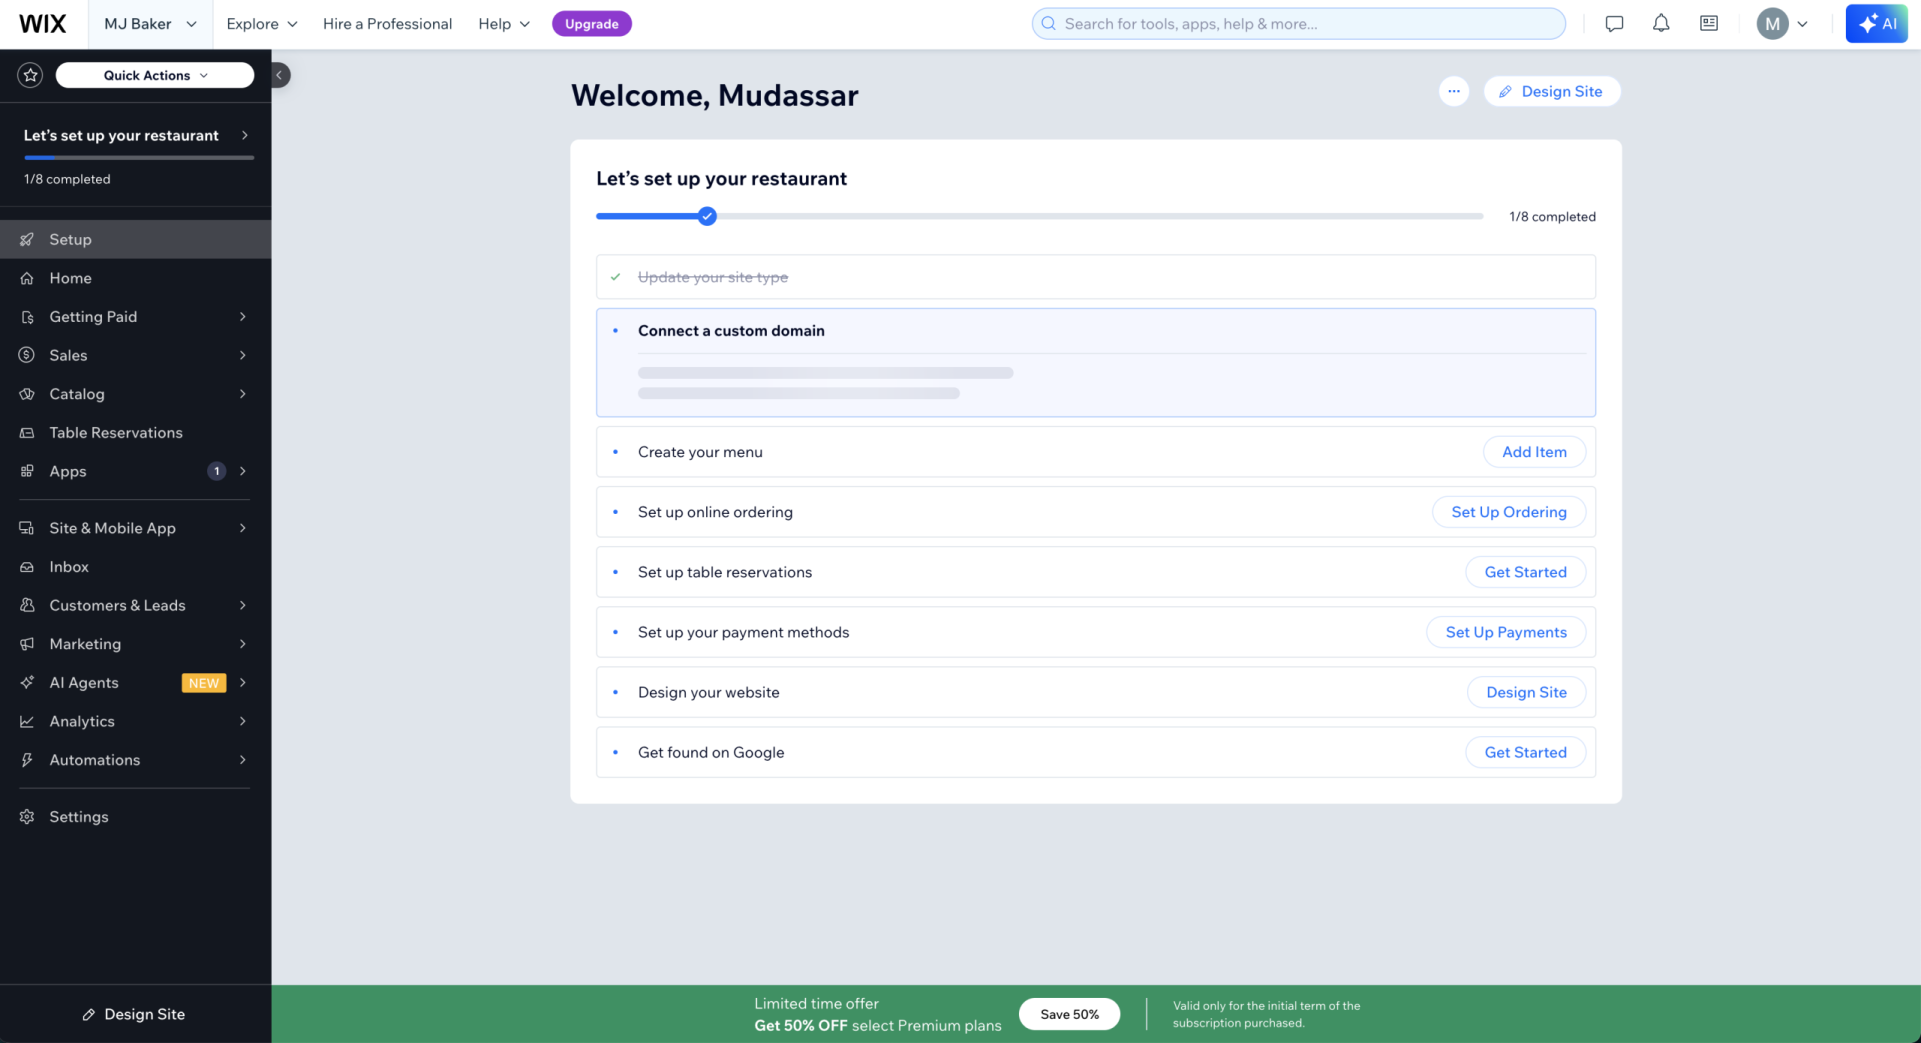Open the notifications bell
1921x1043 pixels.
pos(1660,24)
